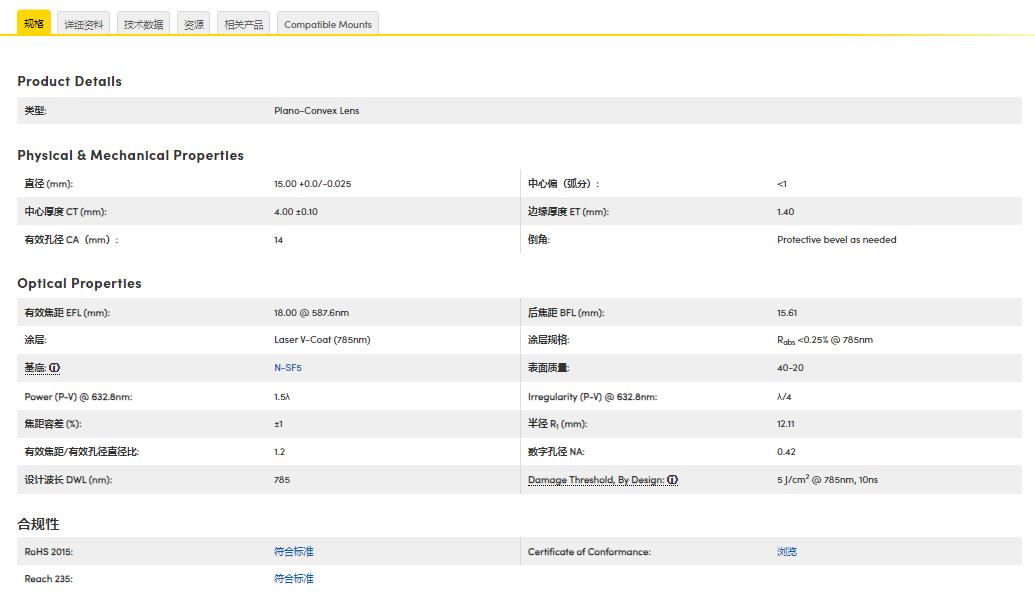
Task: Click the 类型 label
Action: click(36, 110)
